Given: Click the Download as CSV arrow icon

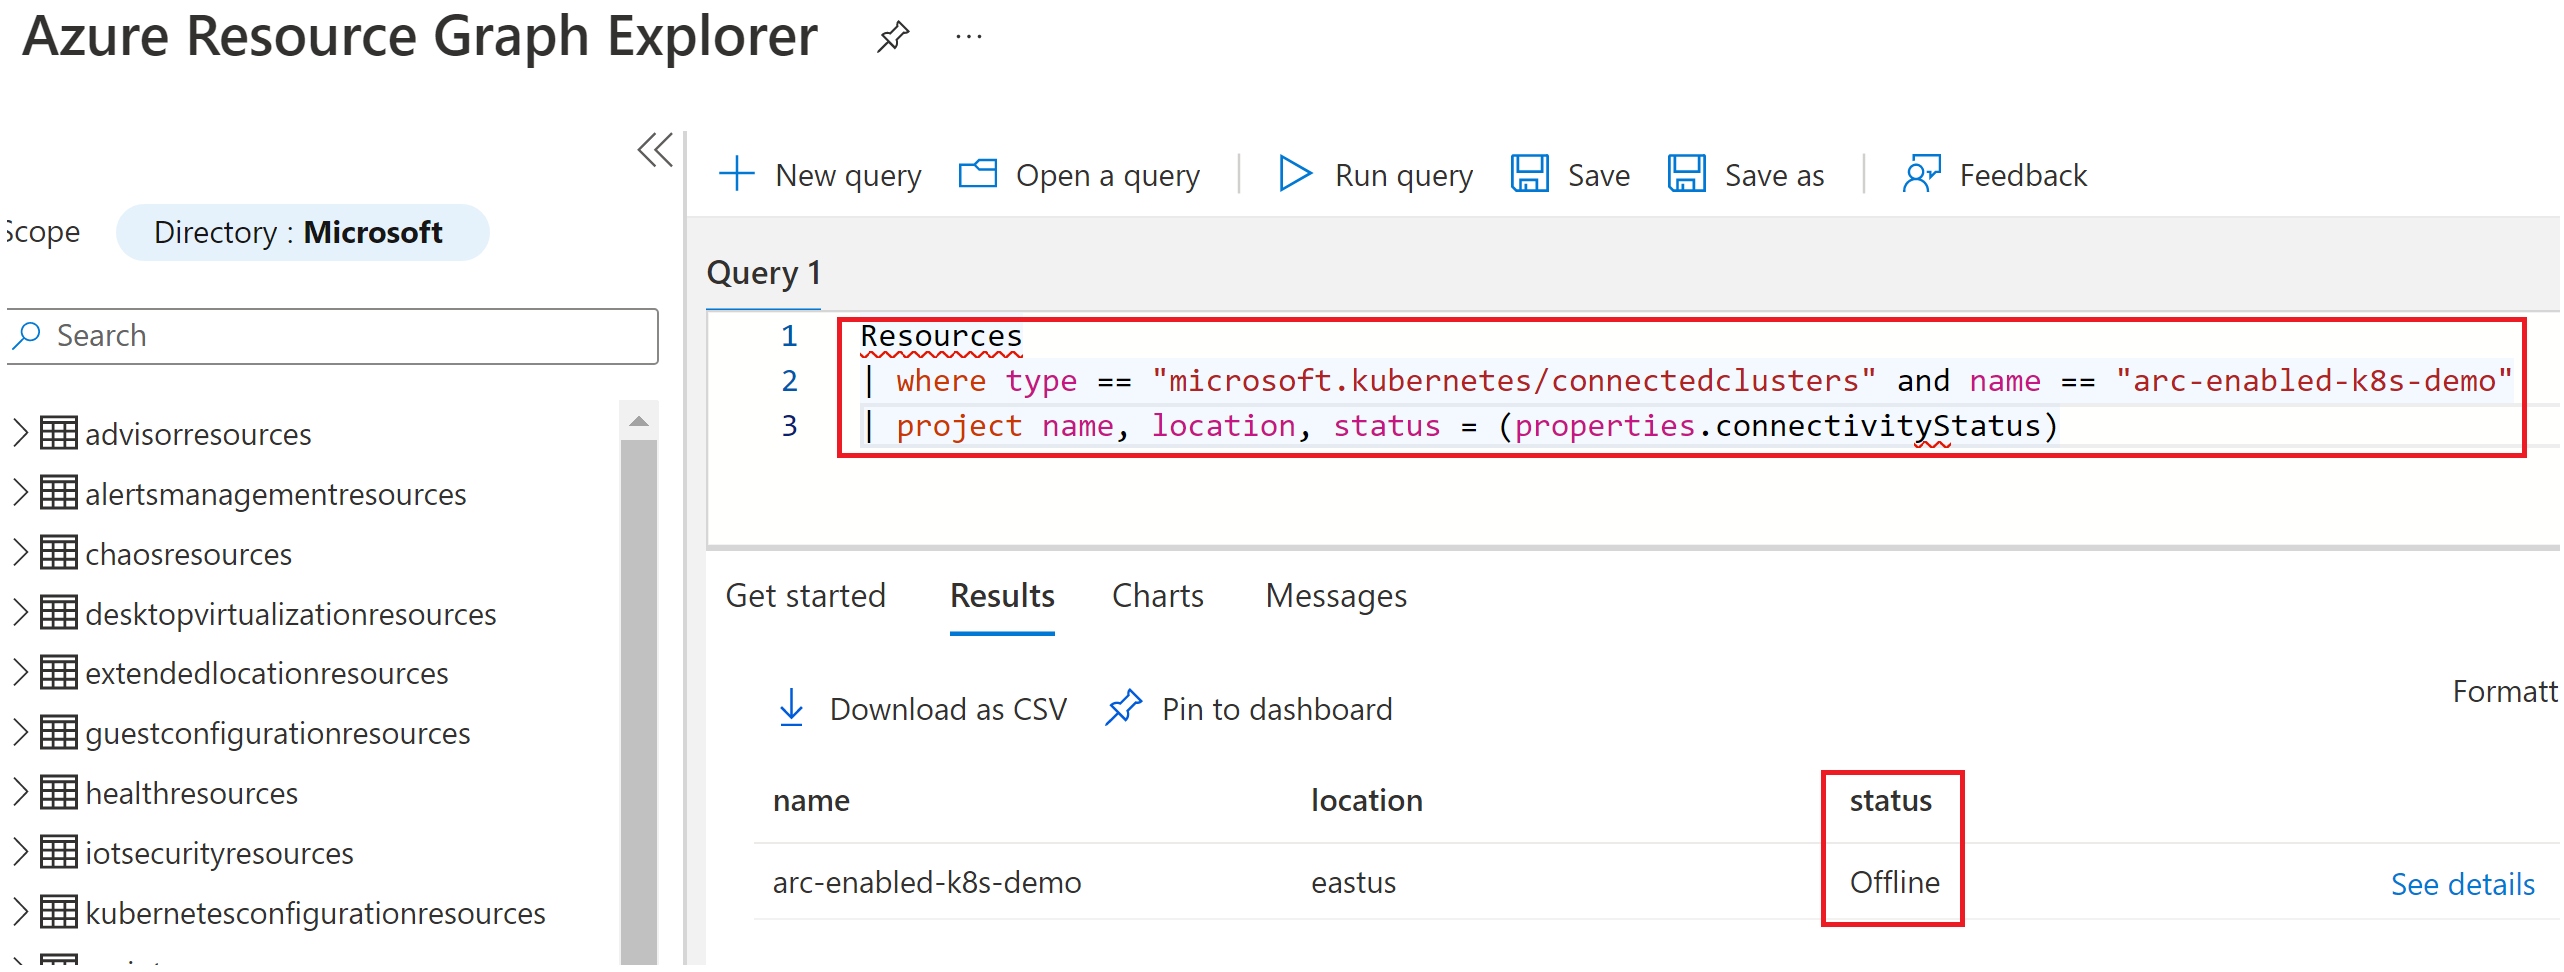Looking at the screenshot, I should [791, 708].
